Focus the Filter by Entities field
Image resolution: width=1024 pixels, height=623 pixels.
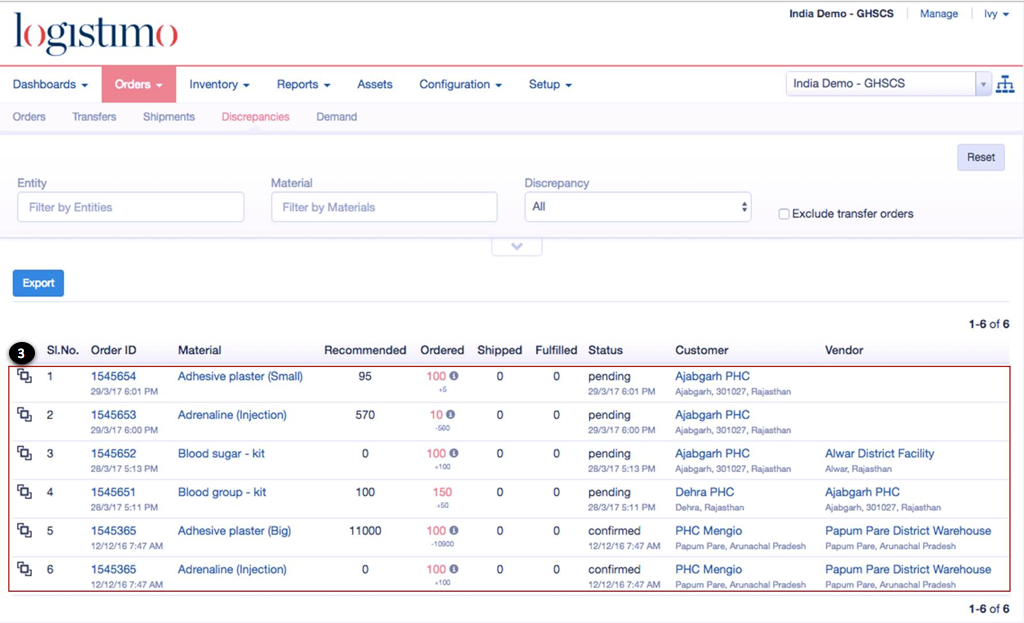[131, 207]
